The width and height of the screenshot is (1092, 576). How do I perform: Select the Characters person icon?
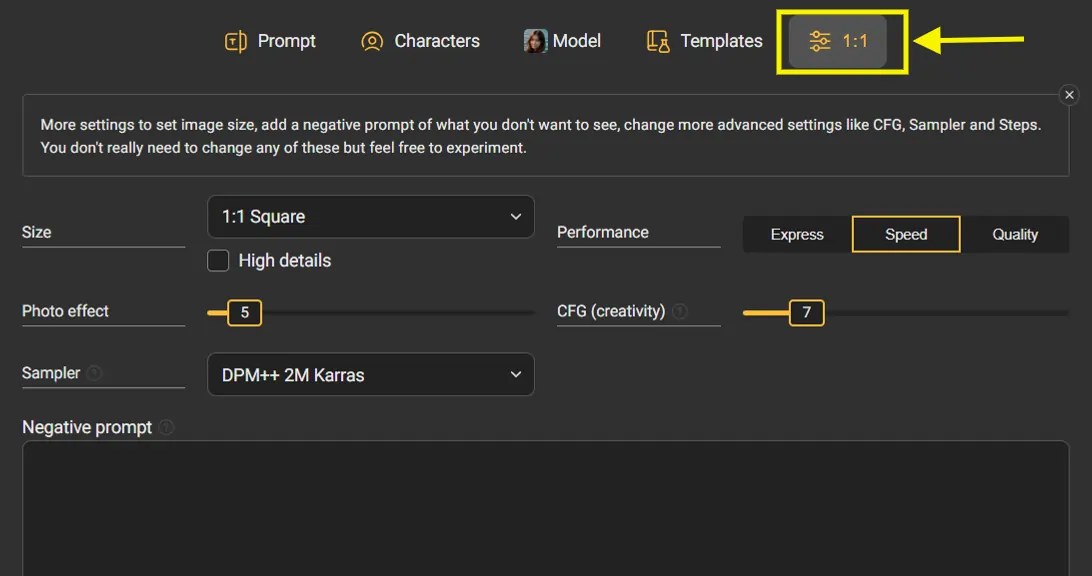371,41
